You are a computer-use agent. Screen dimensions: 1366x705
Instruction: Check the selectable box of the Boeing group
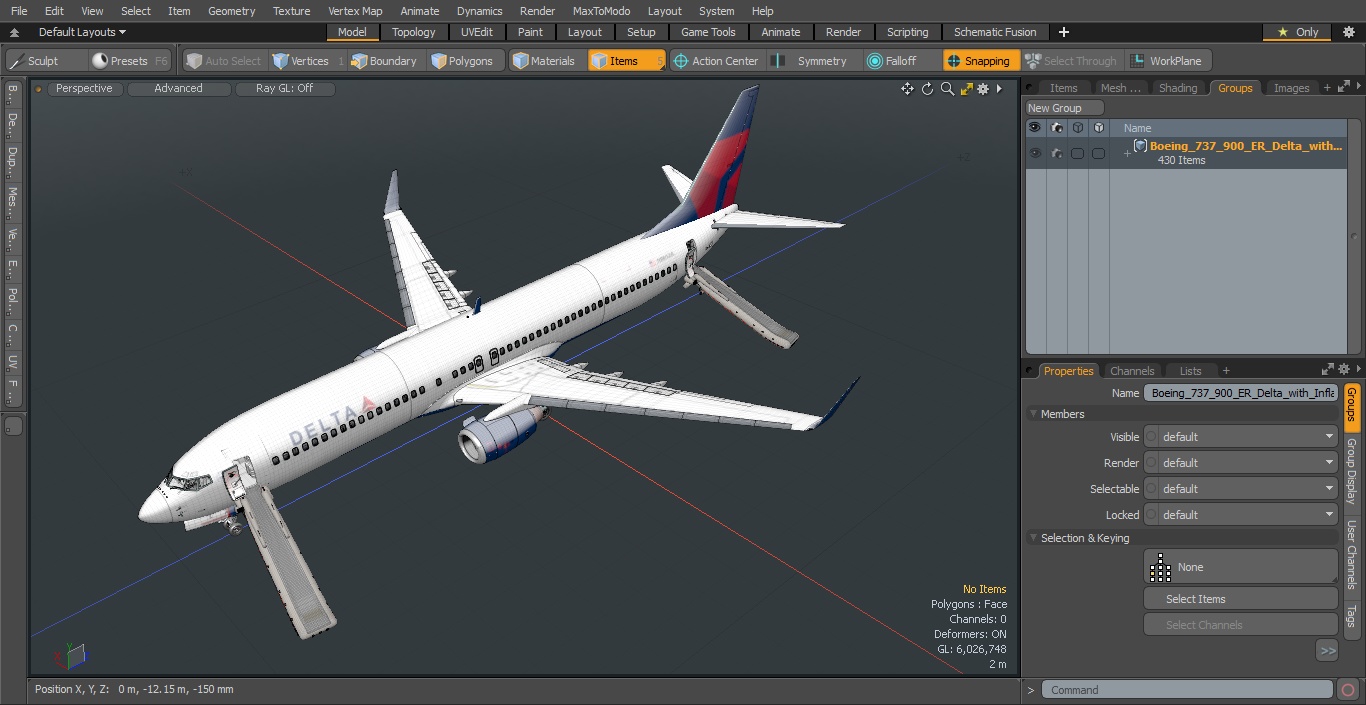pos(1077,153)
